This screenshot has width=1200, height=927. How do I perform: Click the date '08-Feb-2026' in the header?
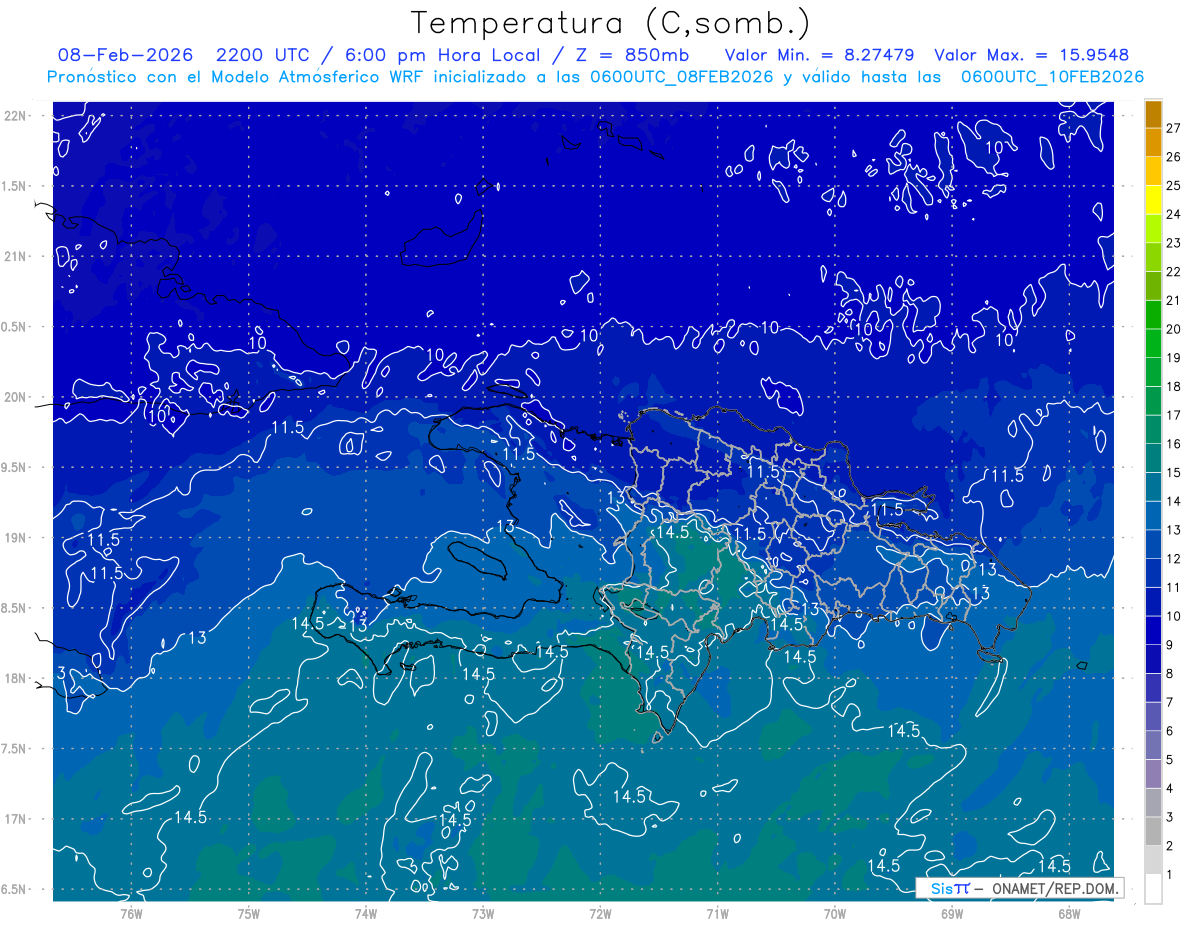(125, 55)
